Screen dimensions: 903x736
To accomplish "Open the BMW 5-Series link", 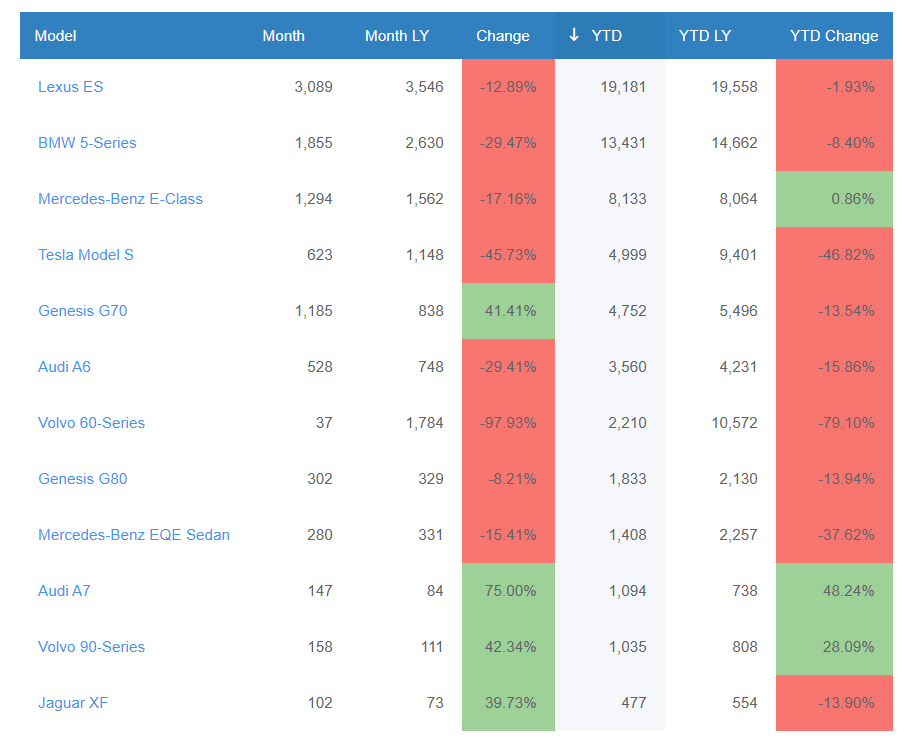I will click(x=87, y=143).
